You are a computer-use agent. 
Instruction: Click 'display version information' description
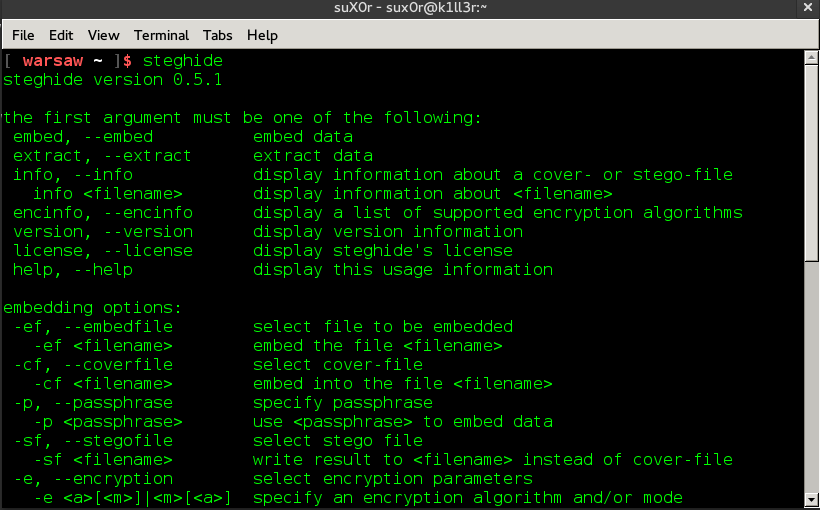click(388, 231)
